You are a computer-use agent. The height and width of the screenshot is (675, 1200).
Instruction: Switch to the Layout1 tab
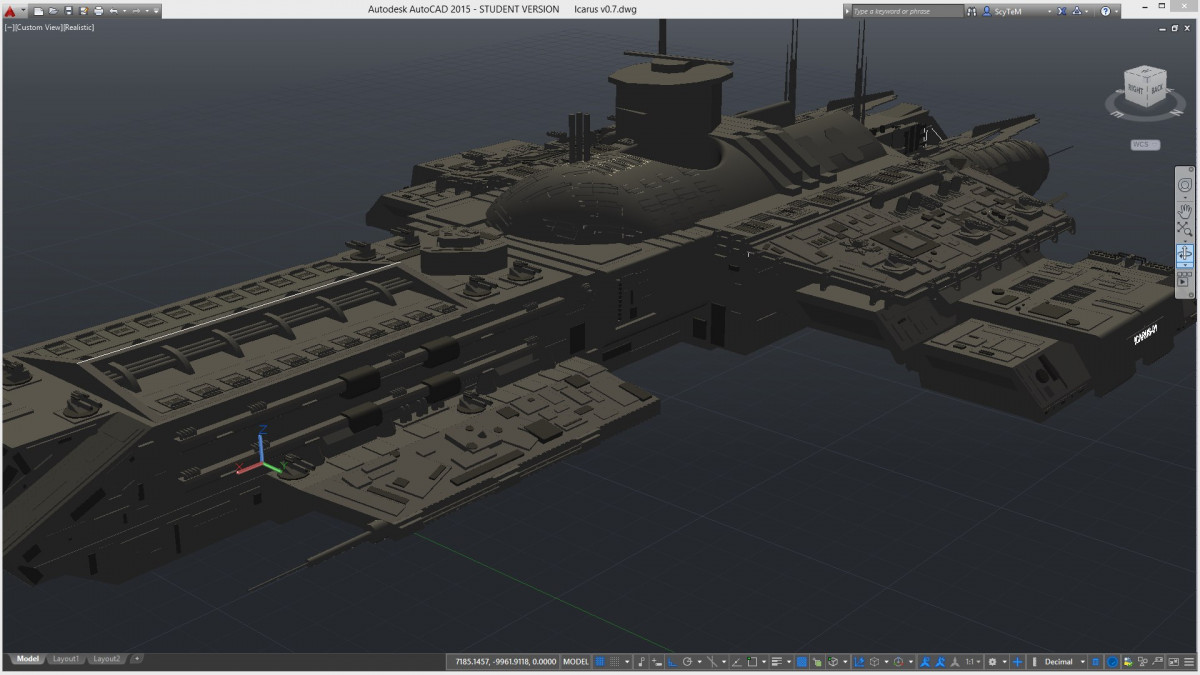point(66,659)
